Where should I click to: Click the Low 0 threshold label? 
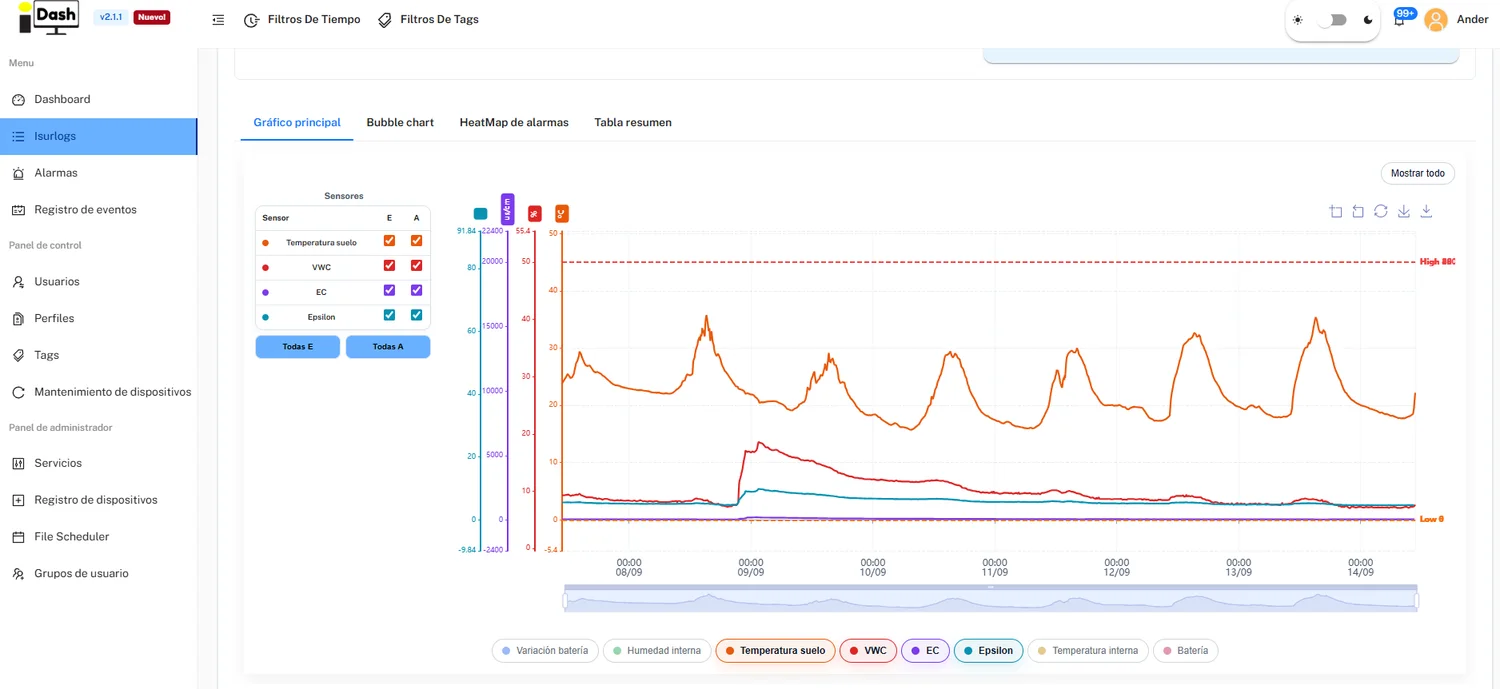click(x=1432, y=519)
